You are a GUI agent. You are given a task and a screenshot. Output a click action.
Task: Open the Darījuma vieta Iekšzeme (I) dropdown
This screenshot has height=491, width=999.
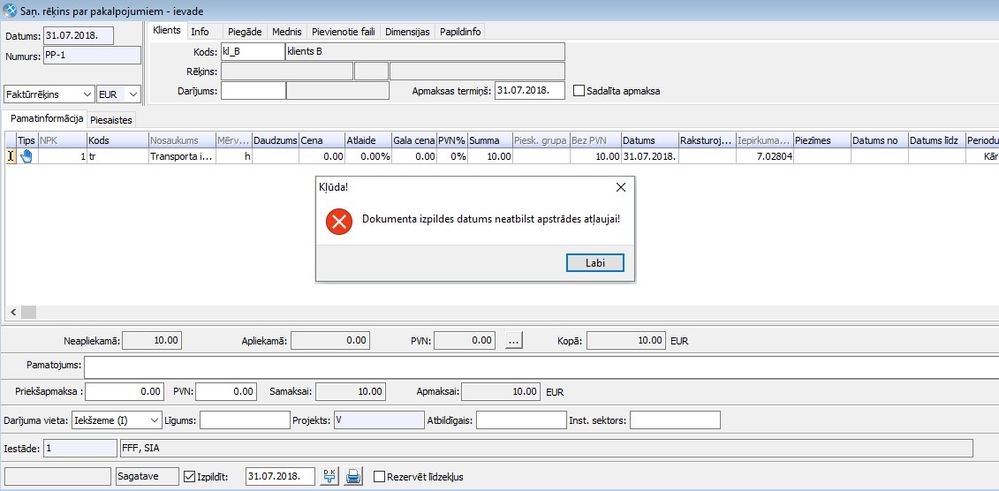click(x=117, y=420)
